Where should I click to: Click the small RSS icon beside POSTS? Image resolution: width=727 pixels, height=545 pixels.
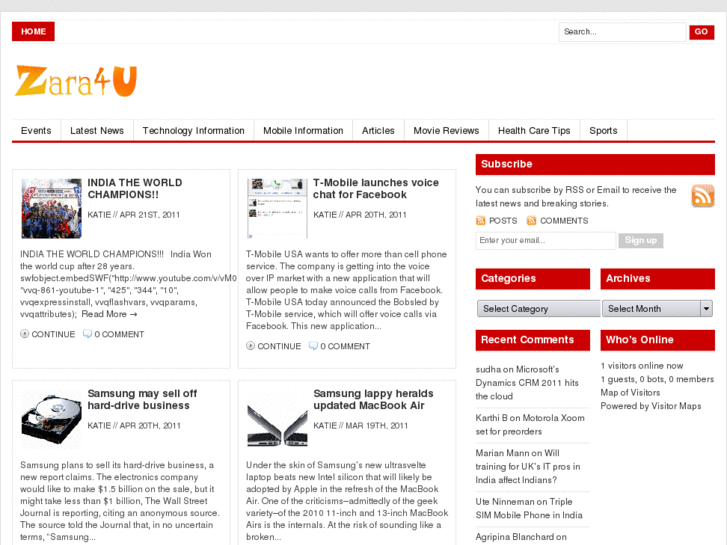tap(480, 221)
